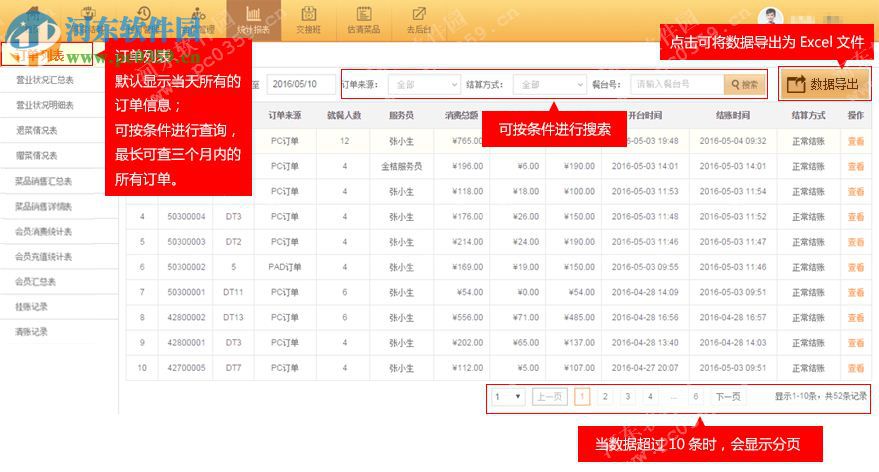879x472 pixels.
Task: Click table number DT11 cell
Action: click(x=233, y=292)
